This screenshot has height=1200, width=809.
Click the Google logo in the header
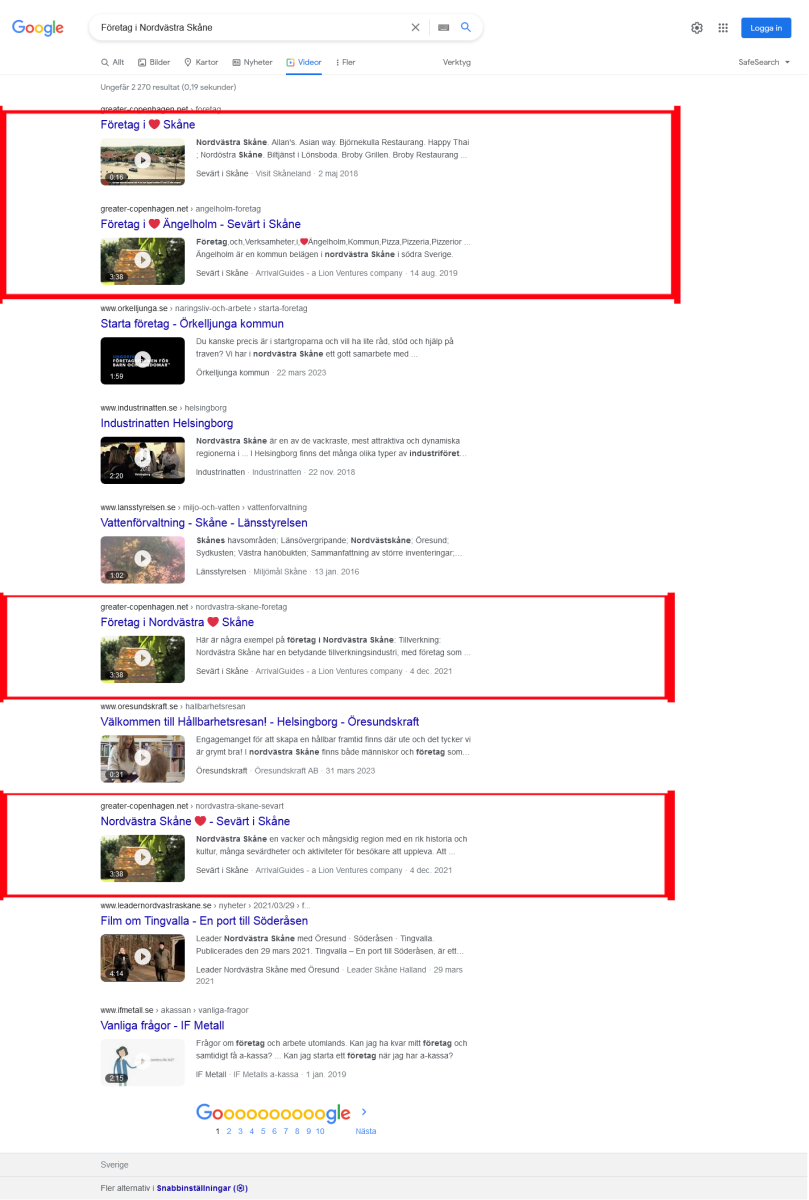[38, 28]
